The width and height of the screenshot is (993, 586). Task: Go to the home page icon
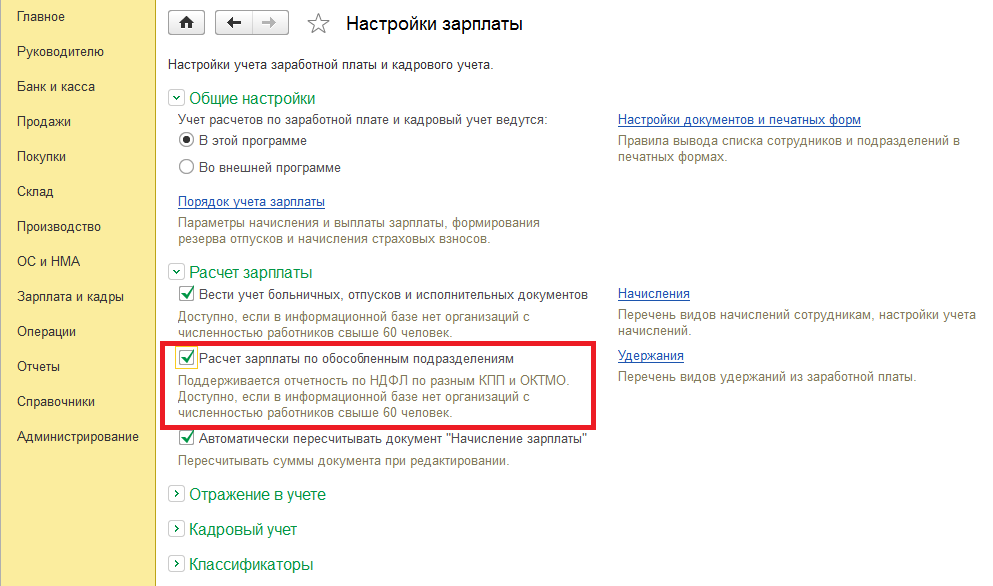pos(186,23)
